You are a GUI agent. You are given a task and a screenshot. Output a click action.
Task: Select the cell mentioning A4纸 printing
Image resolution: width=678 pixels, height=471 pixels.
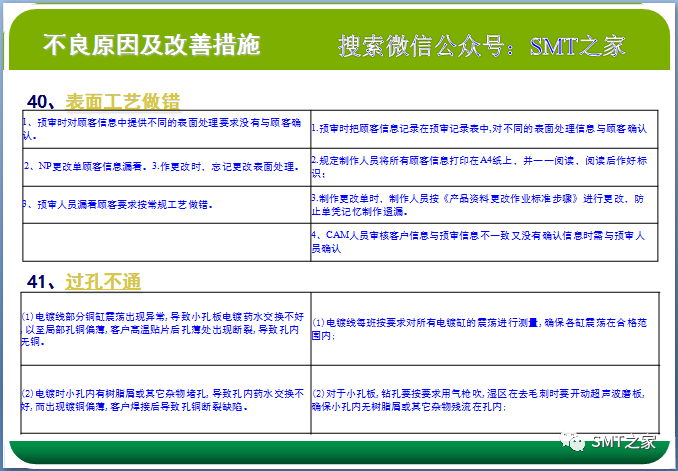tap(483, 165)
